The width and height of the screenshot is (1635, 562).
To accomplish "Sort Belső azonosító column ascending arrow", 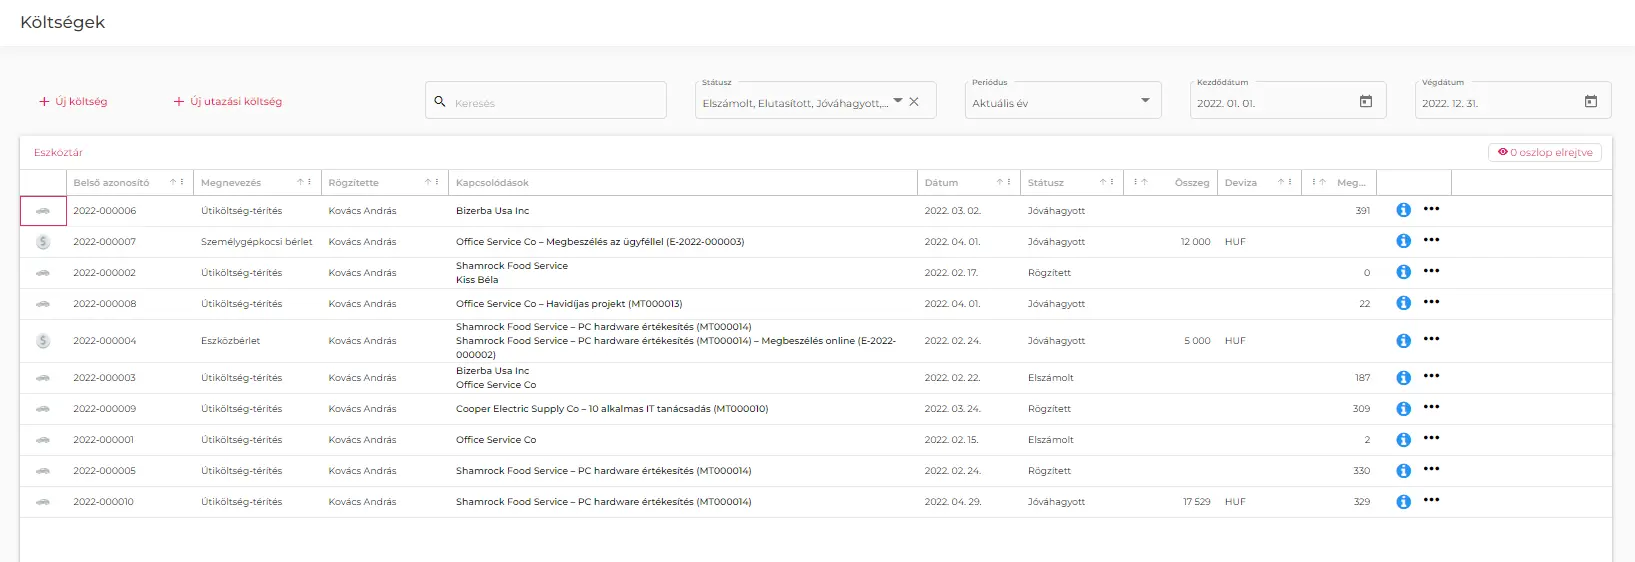I will coord(173,182).
